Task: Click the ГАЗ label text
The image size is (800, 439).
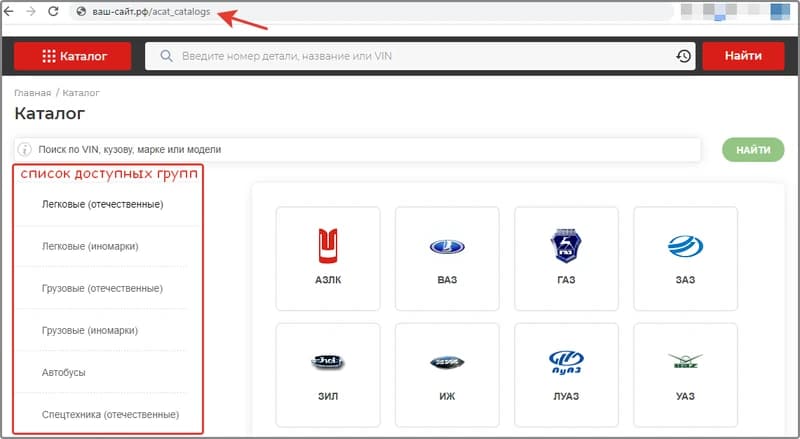Action: click(x=566, y=280)
